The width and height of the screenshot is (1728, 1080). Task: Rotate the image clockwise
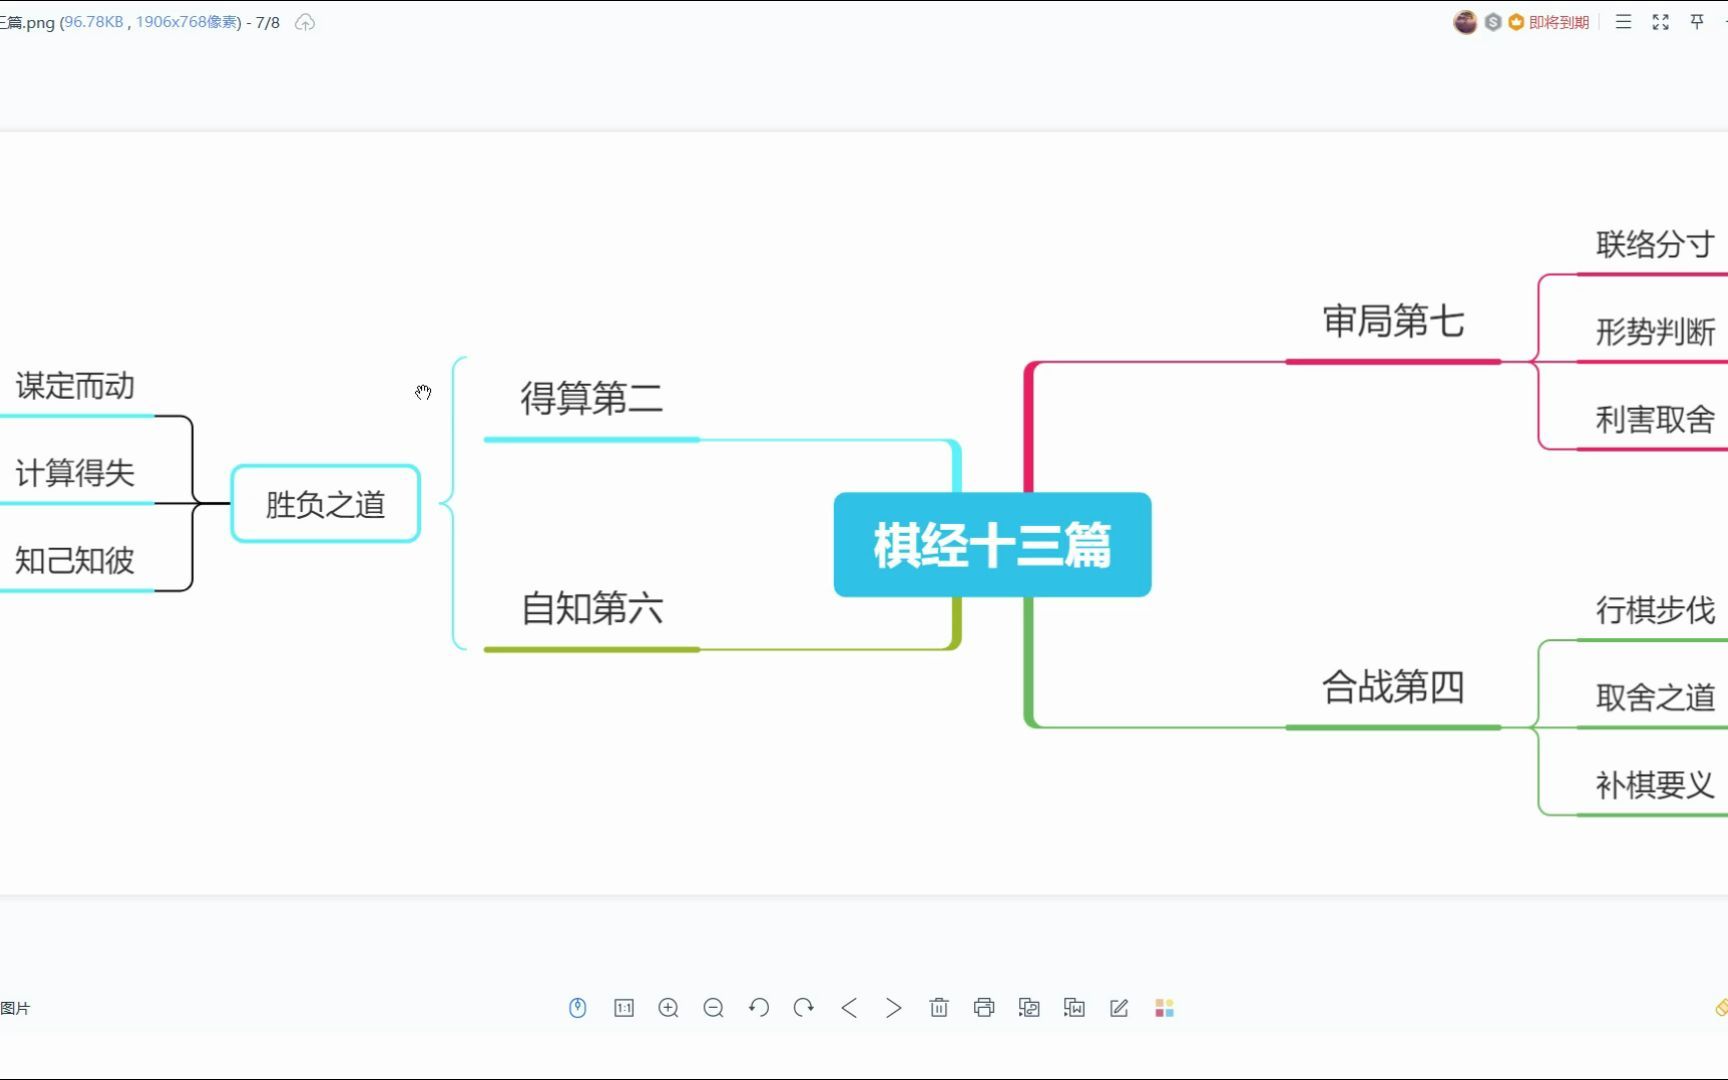804,1008
